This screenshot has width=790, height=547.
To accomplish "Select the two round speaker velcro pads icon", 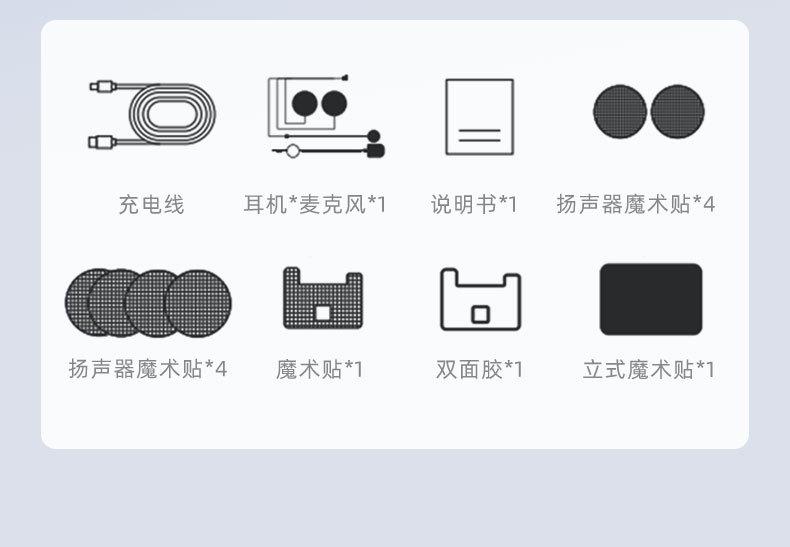I will (x=649, y=111).
